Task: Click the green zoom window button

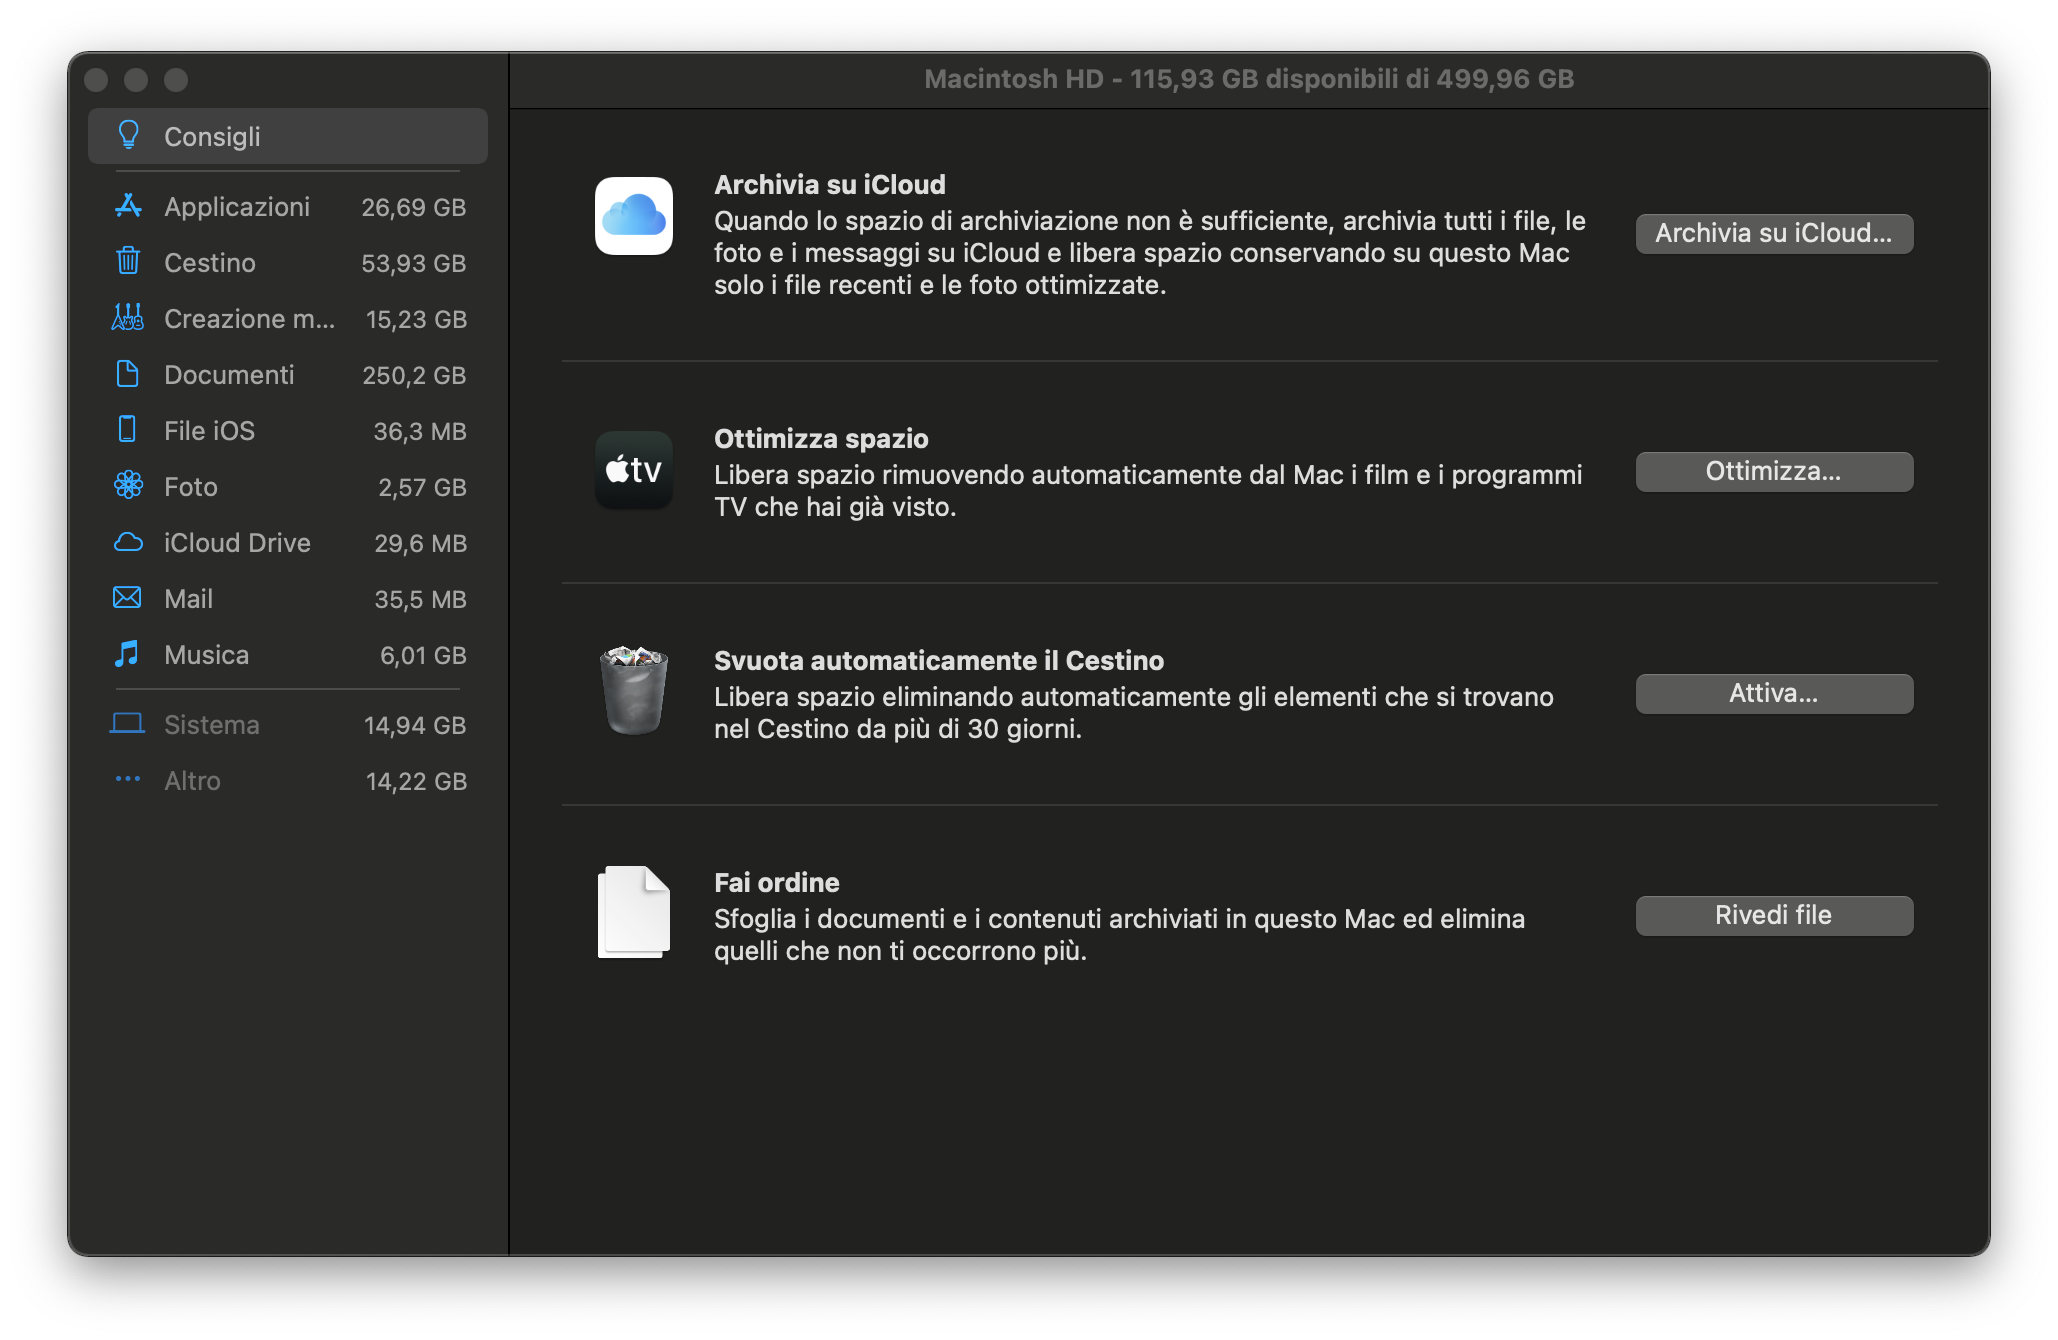Action: point(176,80)
